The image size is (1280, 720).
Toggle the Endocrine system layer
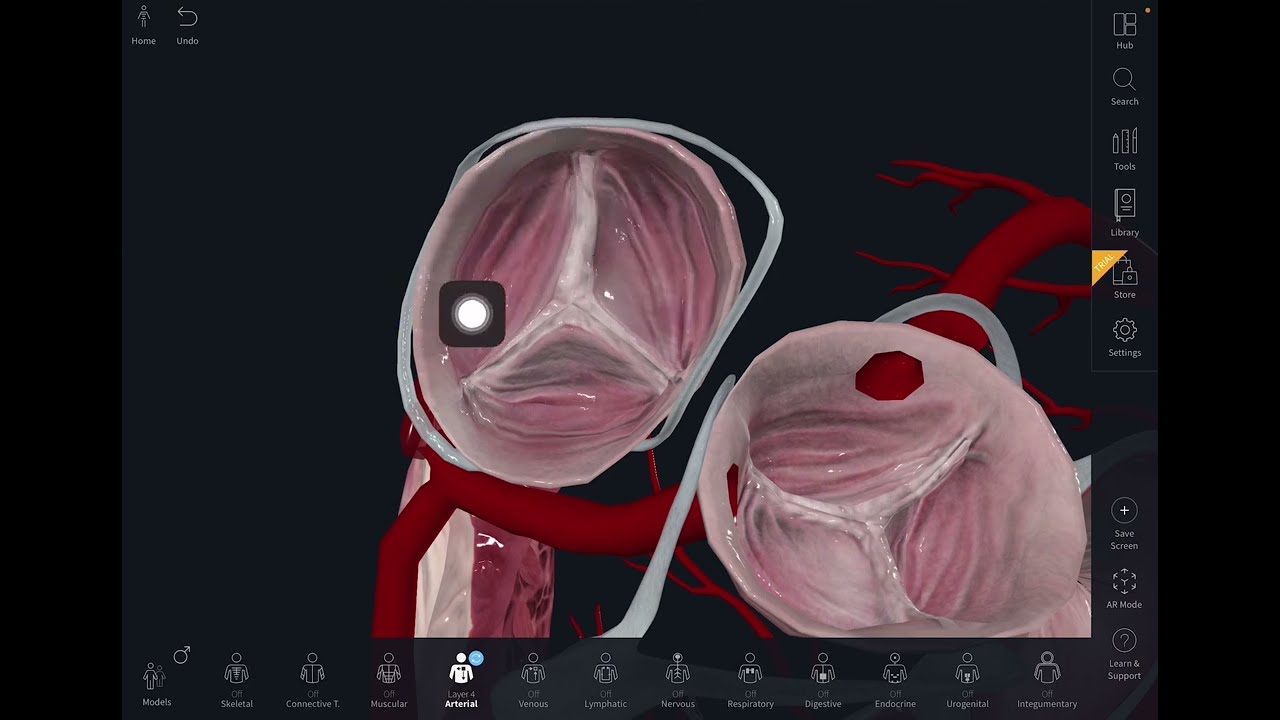895,681
